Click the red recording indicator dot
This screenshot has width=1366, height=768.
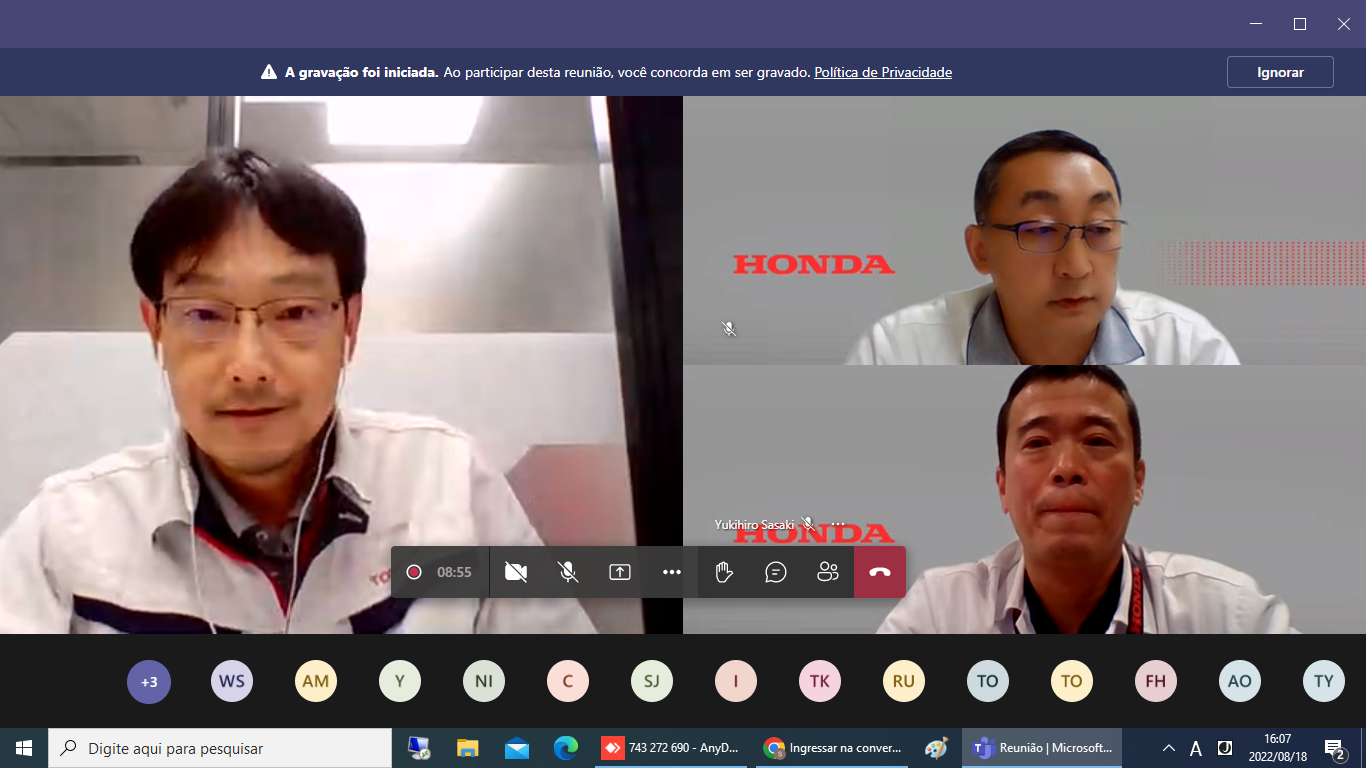coord(414,572)
